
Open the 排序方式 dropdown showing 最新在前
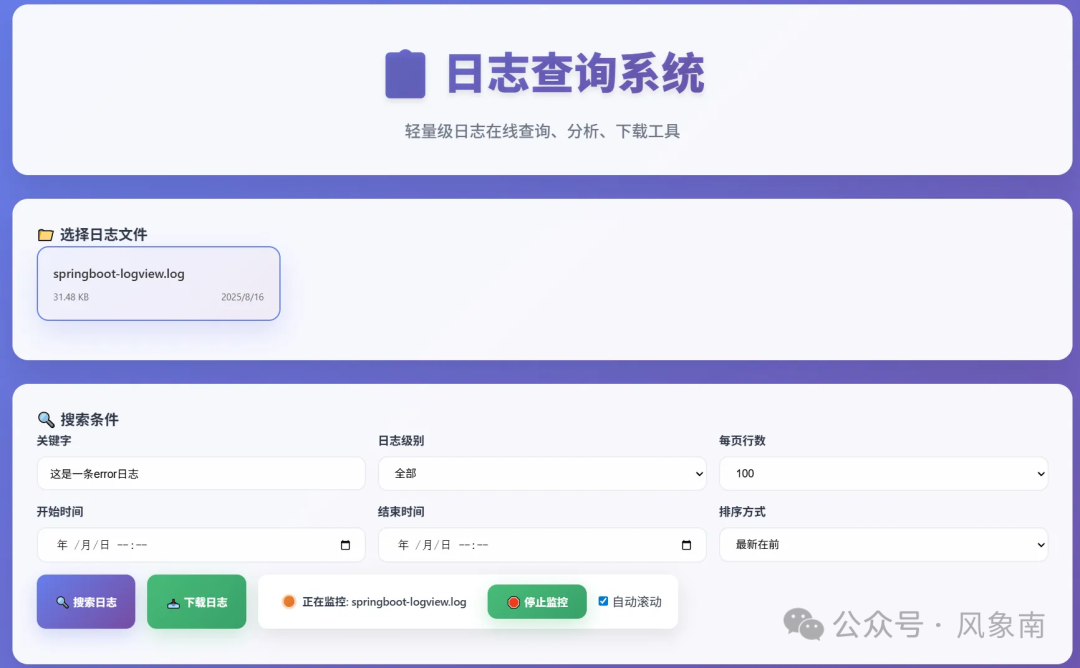point(883,545)
